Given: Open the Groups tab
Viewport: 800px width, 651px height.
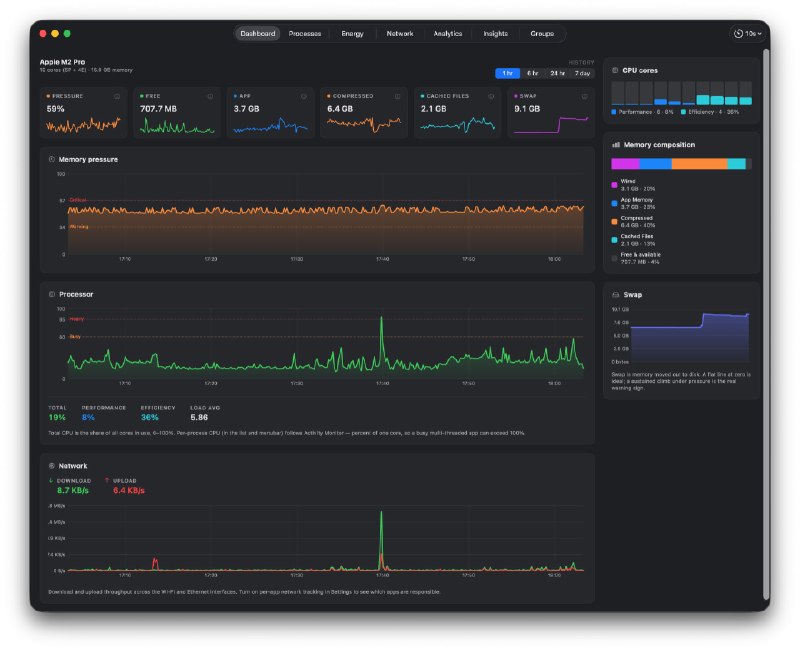Looking at the screenshot, I should 542,34.
